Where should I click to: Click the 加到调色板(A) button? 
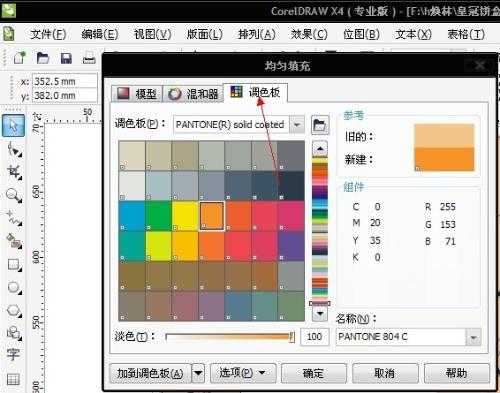pyautogui.click(x=150, y=373)
